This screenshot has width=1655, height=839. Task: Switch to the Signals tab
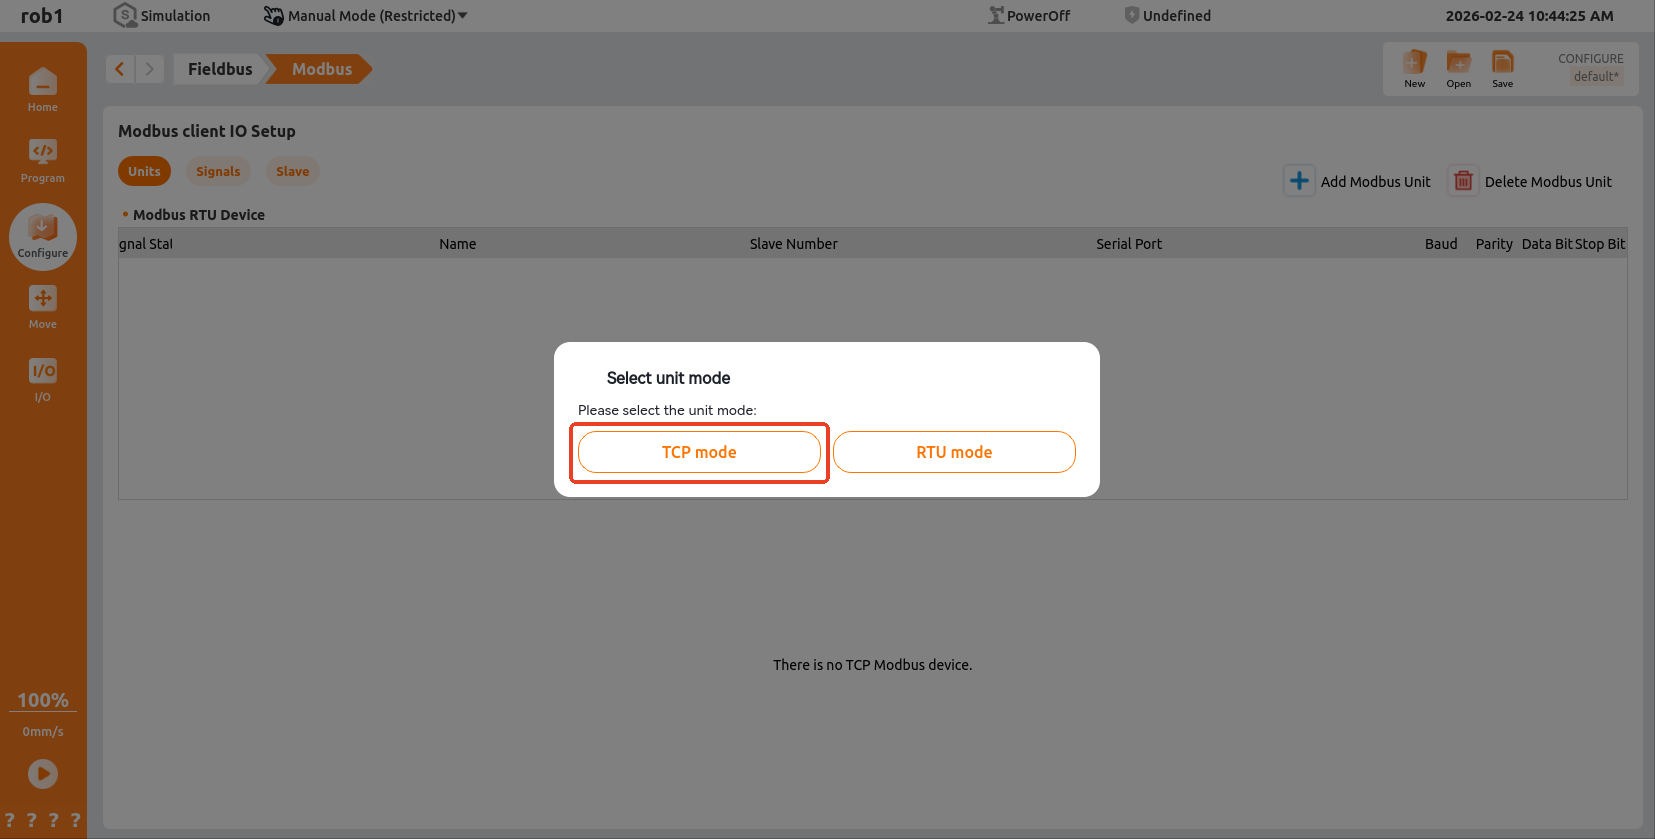(x=218, y=171)
